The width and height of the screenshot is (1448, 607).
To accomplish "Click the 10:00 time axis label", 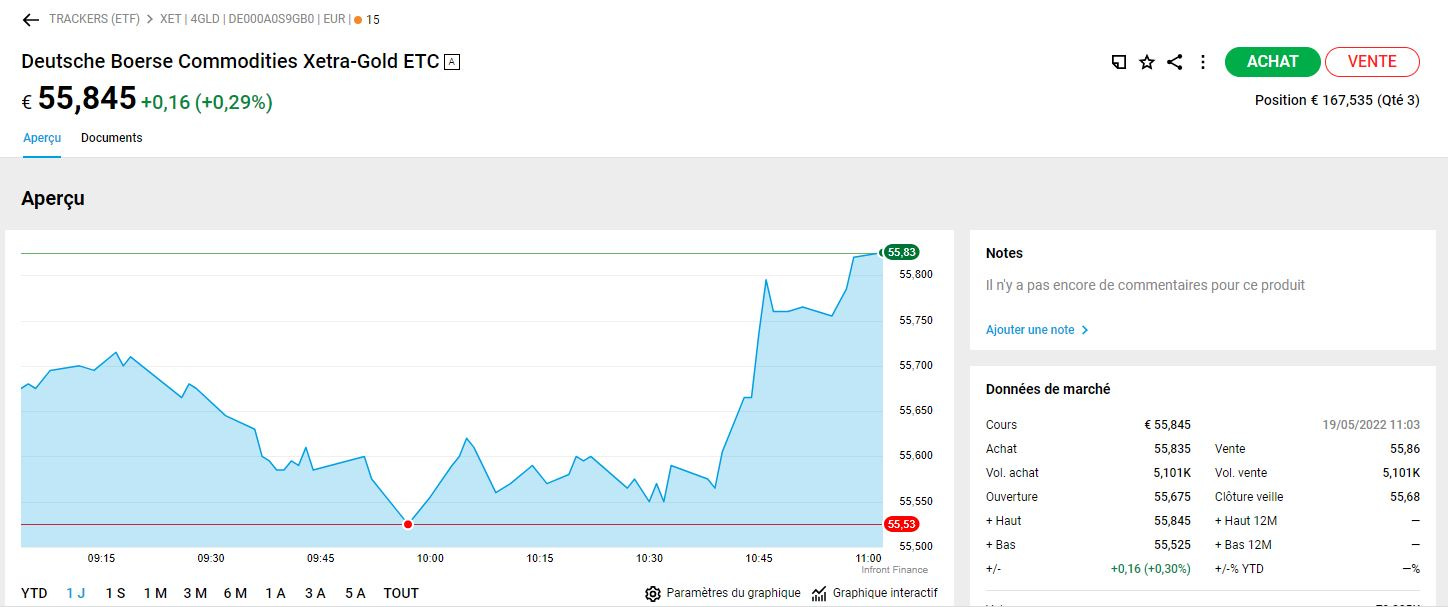I will coord(431,558).
